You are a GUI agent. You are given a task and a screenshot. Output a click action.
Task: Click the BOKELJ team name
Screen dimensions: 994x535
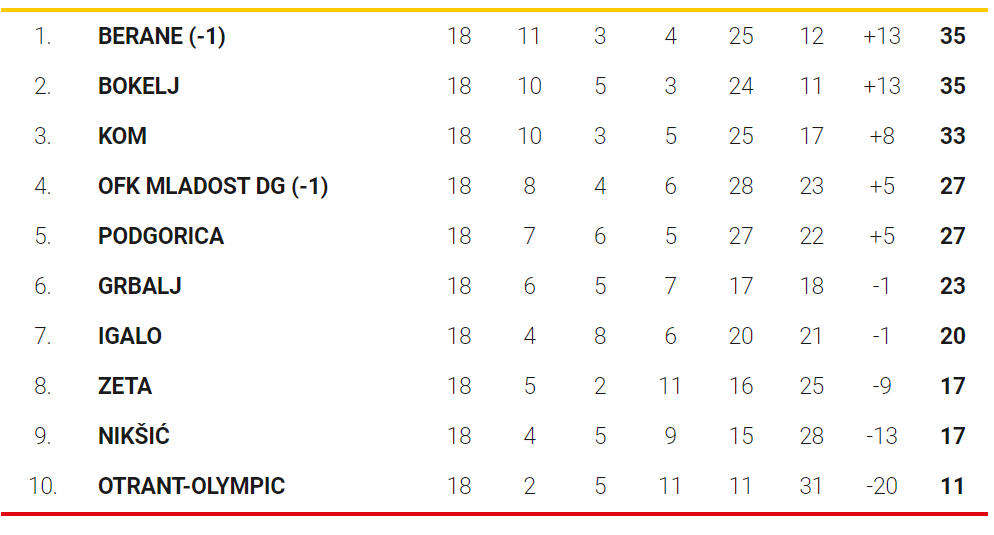tap(139, 86)
